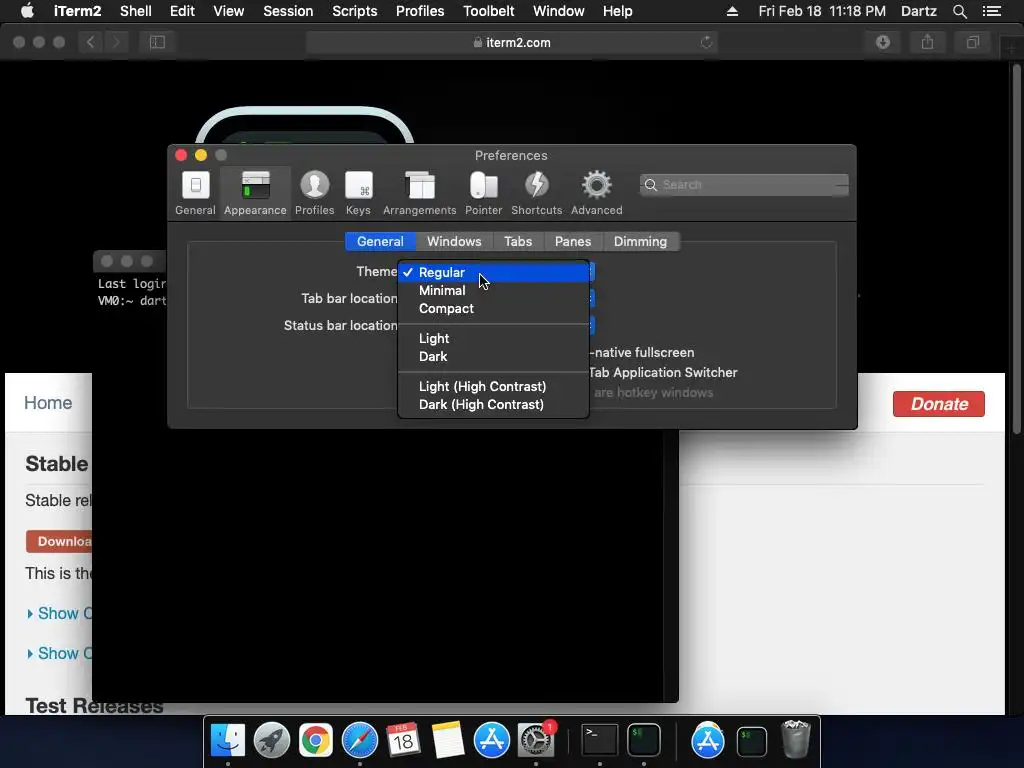Viewport: 1024px width, 768px height.
Task: Open the Shell menu
Action: point(136,11)
